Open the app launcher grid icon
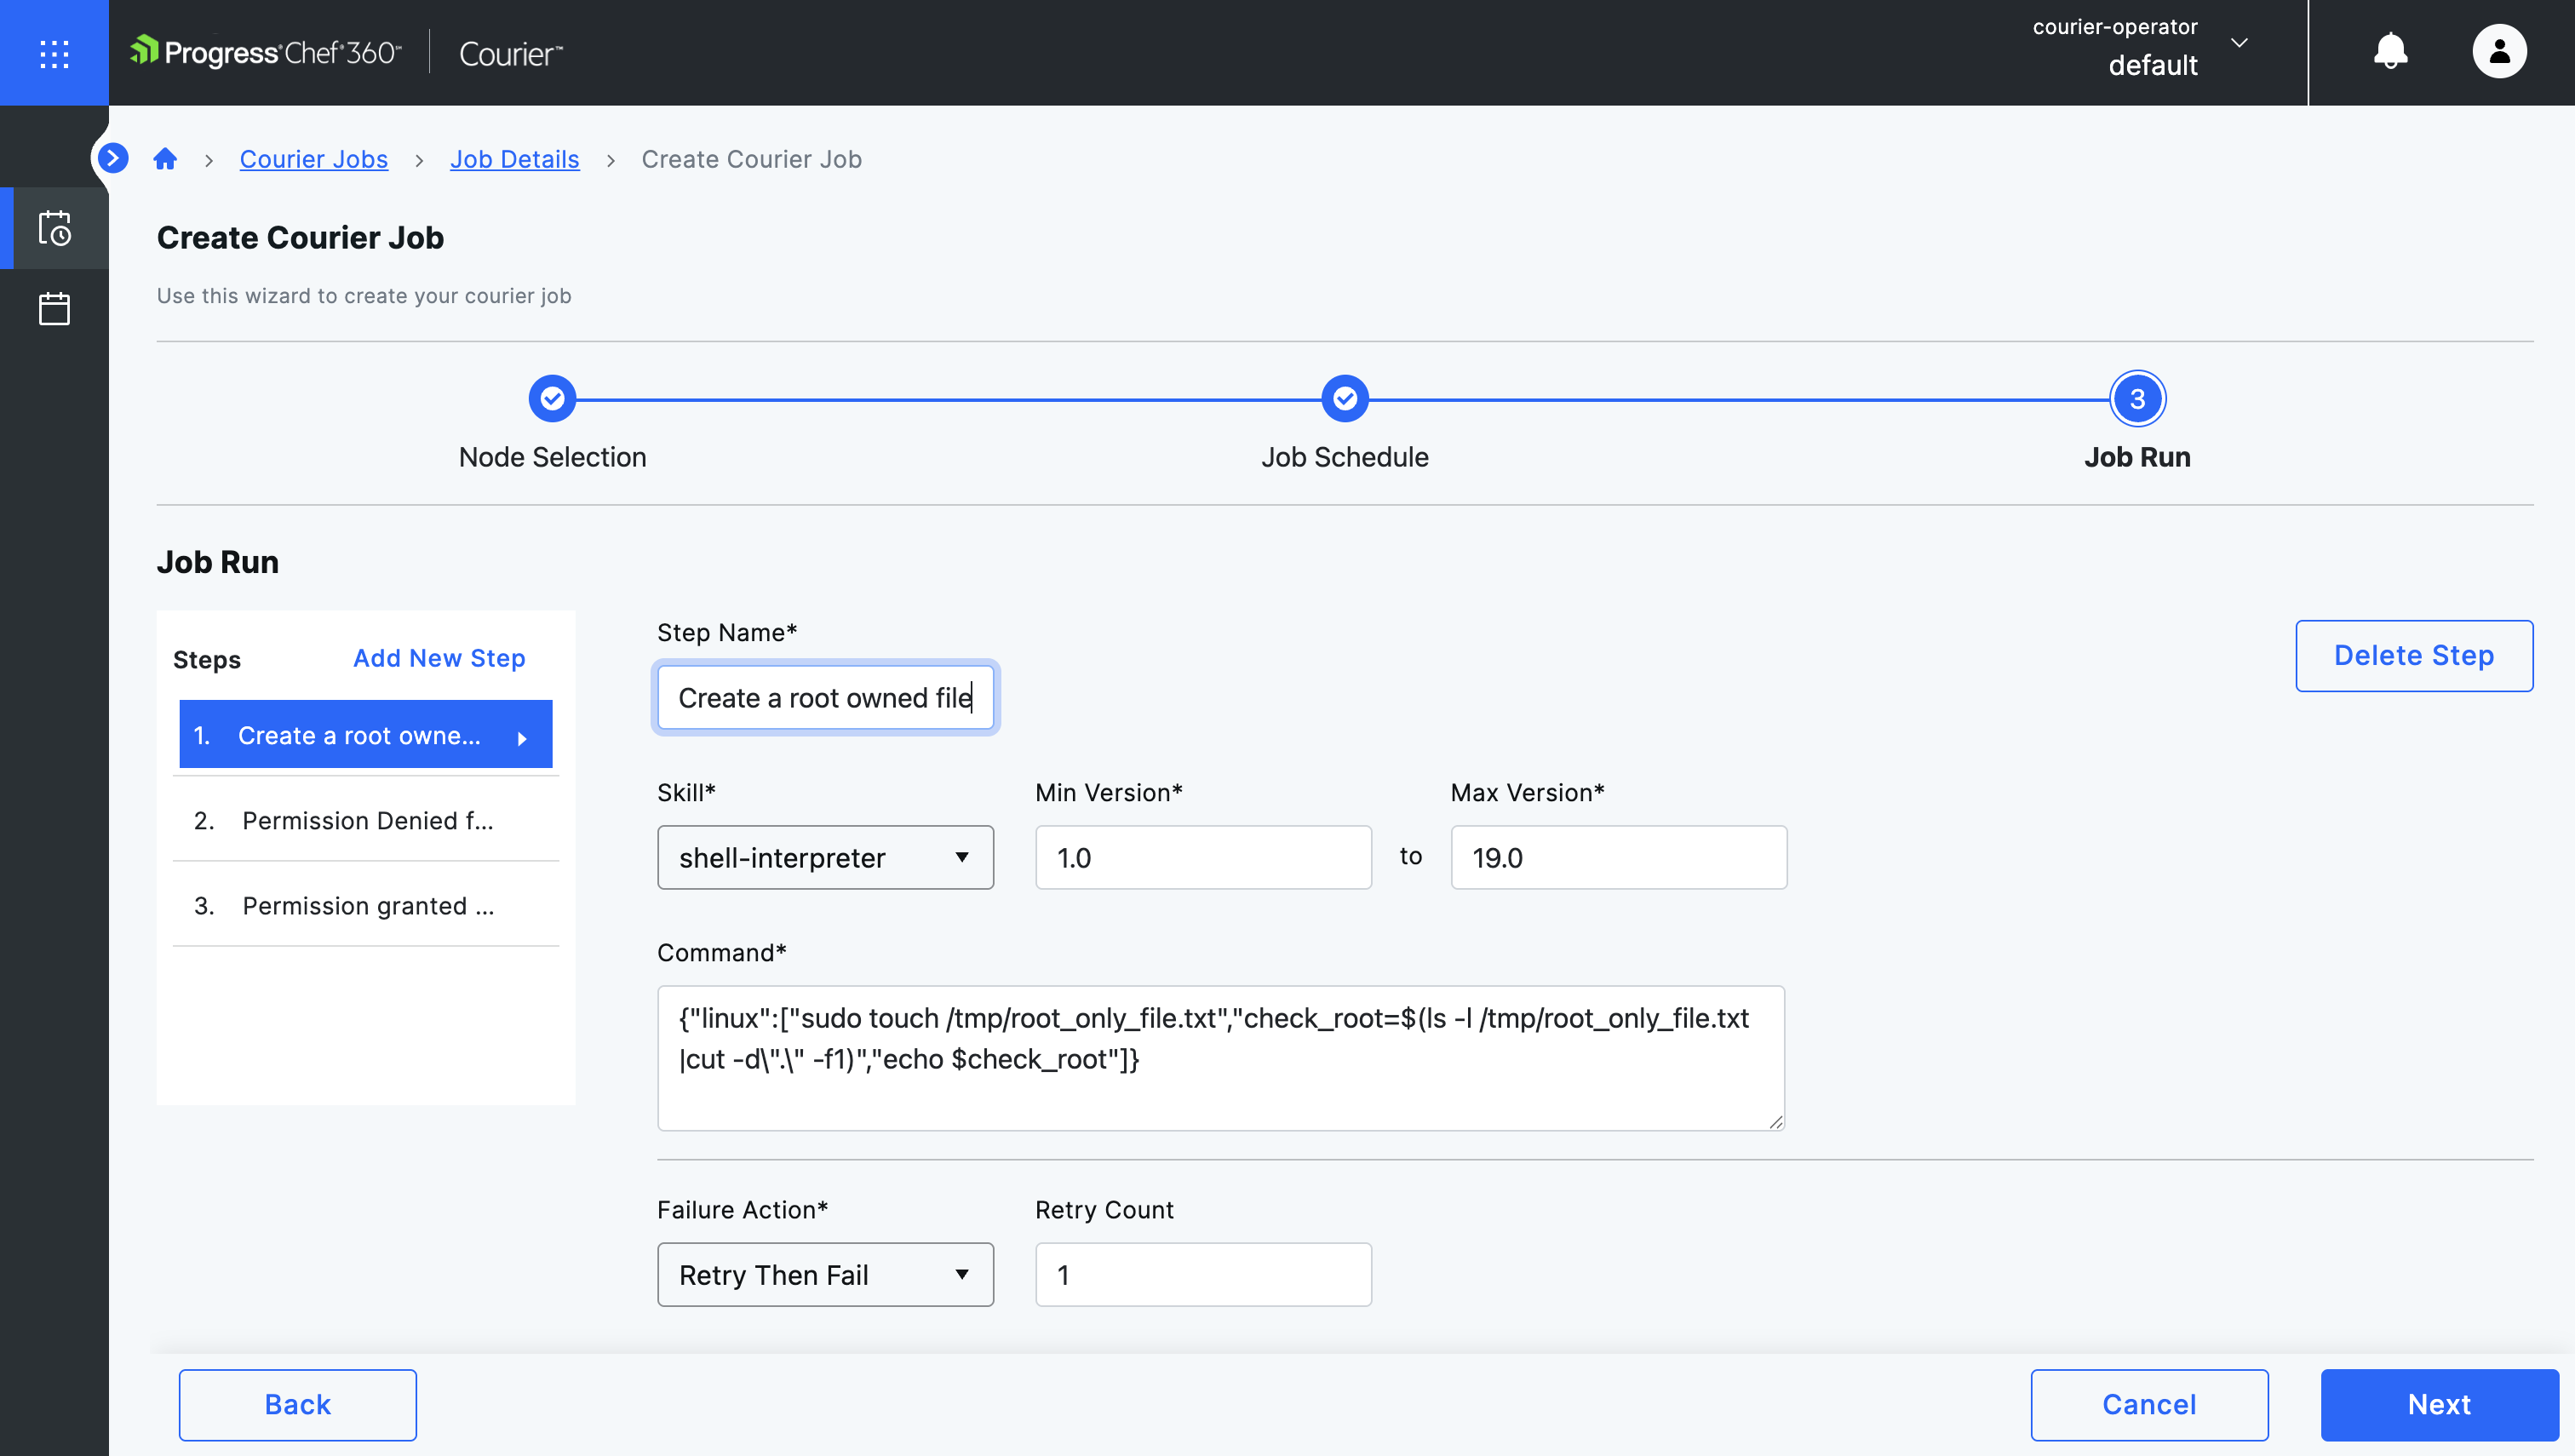Image resolution: width=2575 pixels, height=1456 pixels. pos(54,53)
